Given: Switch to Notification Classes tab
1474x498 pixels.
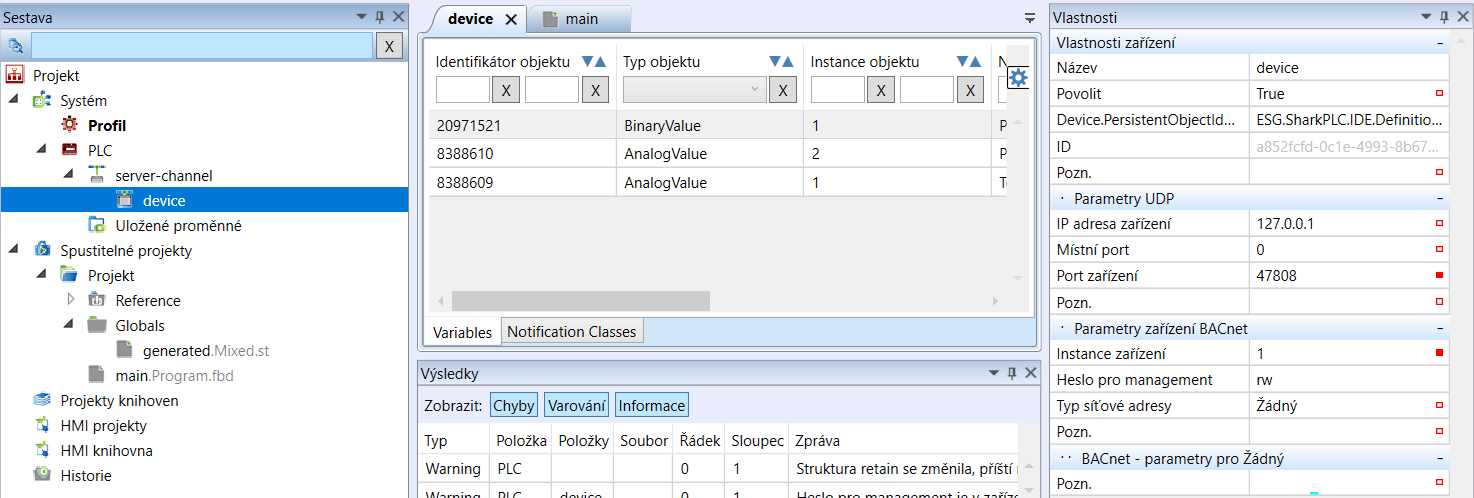Looking at the screenshot, I should coord(572,332).
